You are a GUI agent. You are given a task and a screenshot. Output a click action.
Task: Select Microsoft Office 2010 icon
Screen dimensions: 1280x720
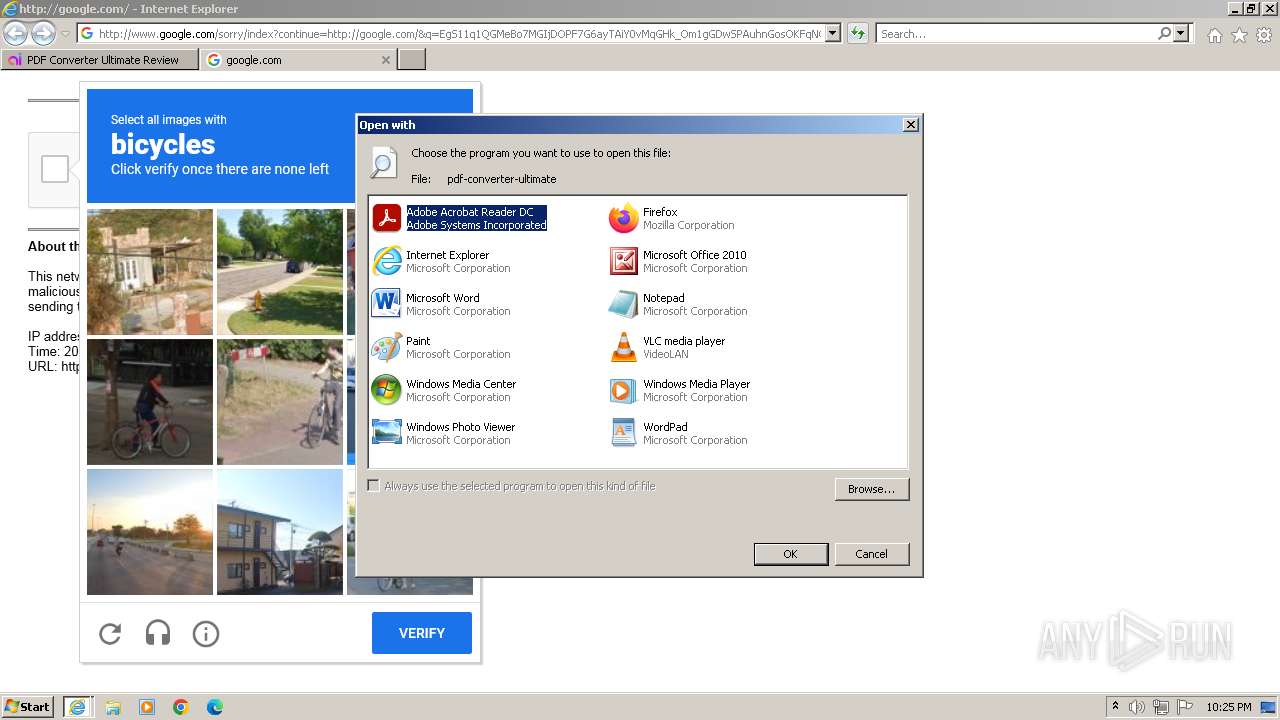coord(623,261)
